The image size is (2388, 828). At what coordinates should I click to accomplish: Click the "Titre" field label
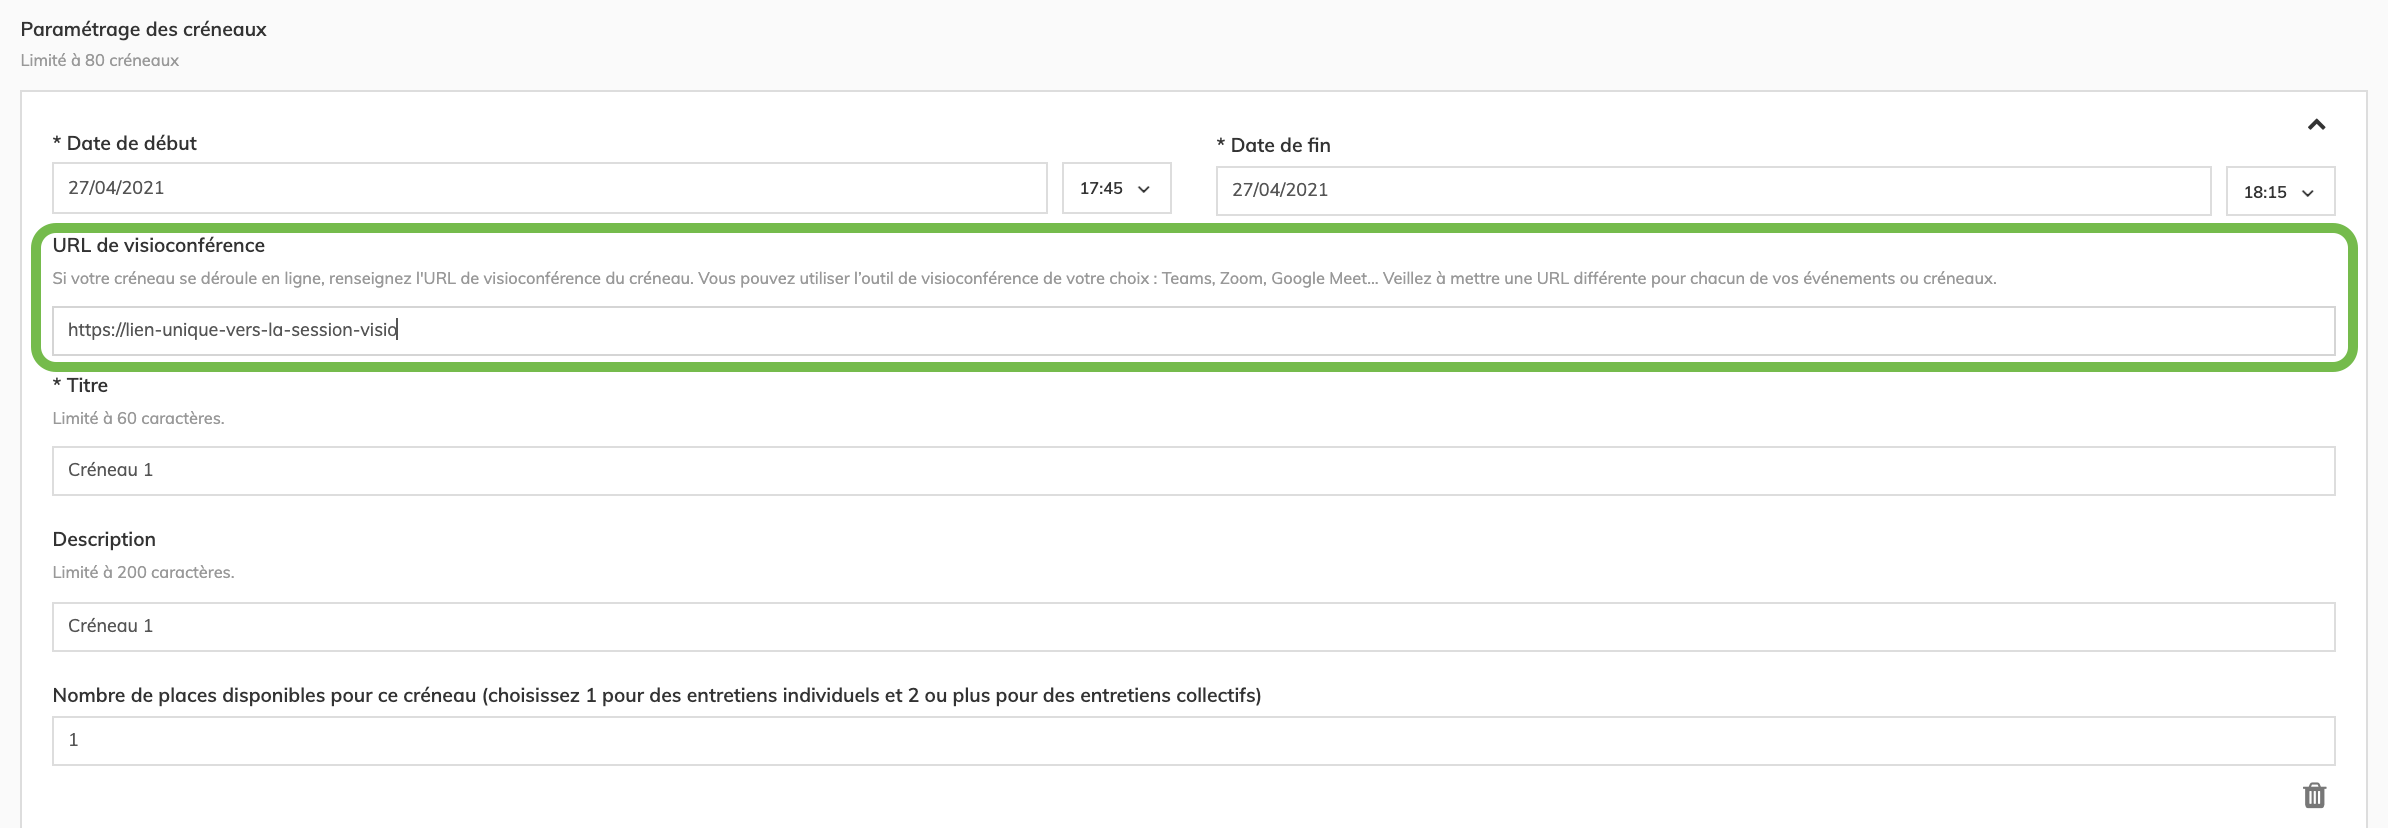(87, 385)
